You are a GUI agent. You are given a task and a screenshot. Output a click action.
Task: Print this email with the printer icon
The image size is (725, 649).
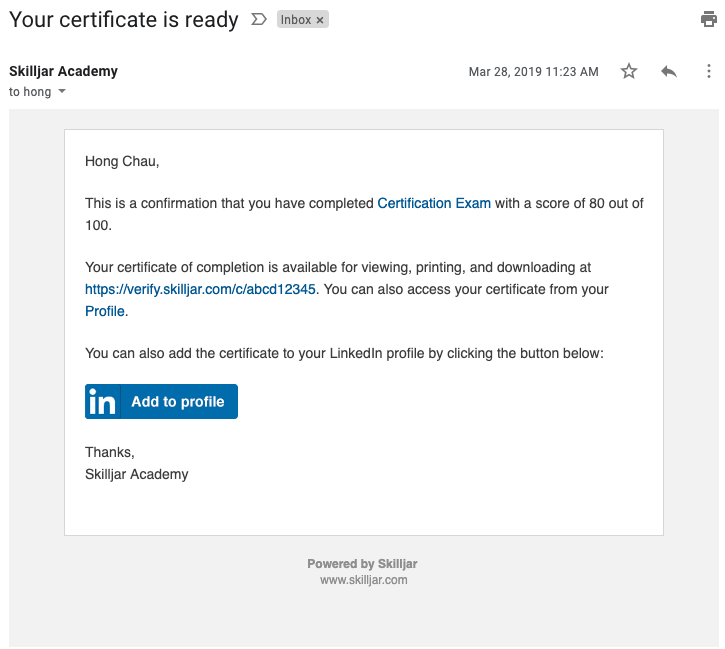tap(709, 19)
